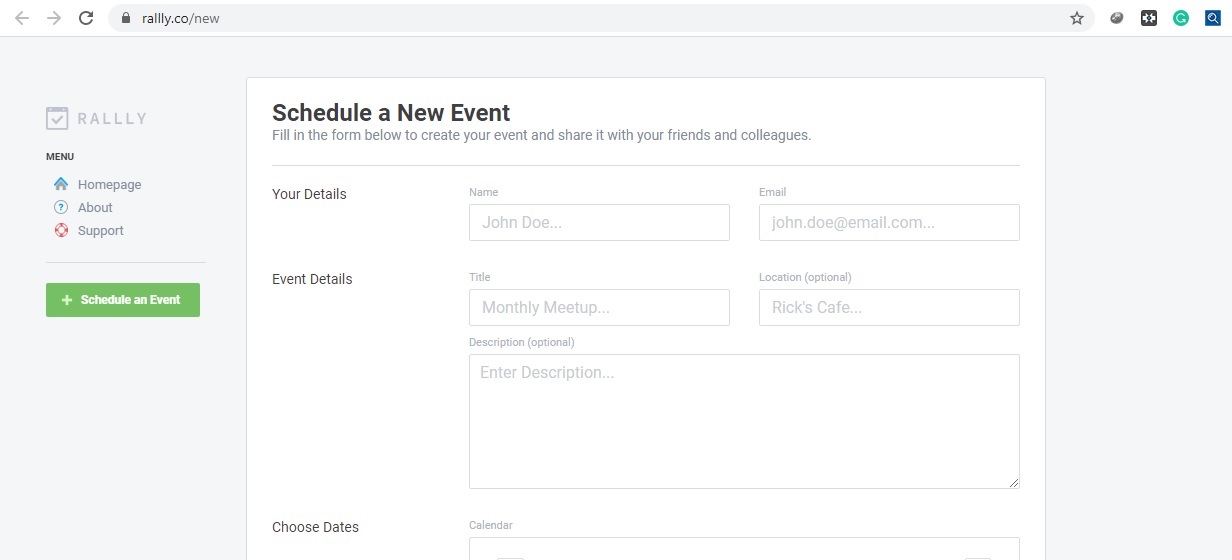Click the question mark About icon
Viewport: 1232px width, 560px height.
61,207
